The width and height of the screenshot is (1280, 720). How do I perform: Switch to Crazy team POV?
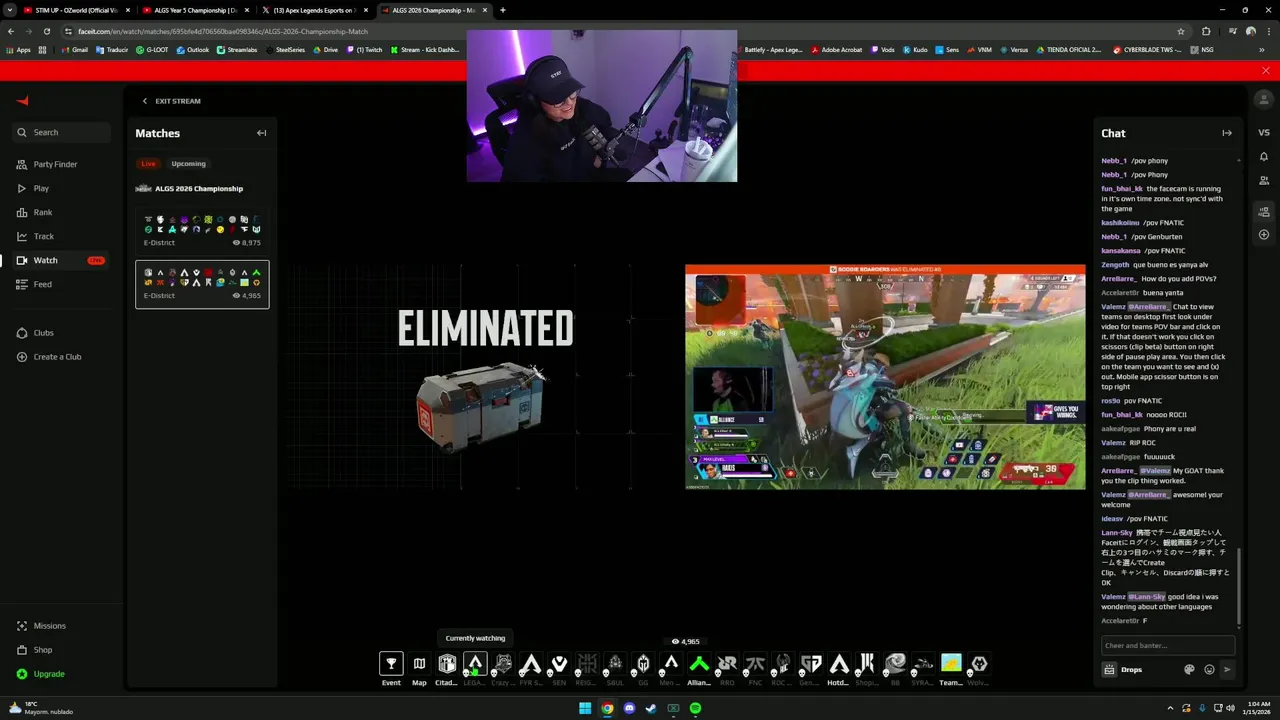pyautogui.click(x=503, y=664)
